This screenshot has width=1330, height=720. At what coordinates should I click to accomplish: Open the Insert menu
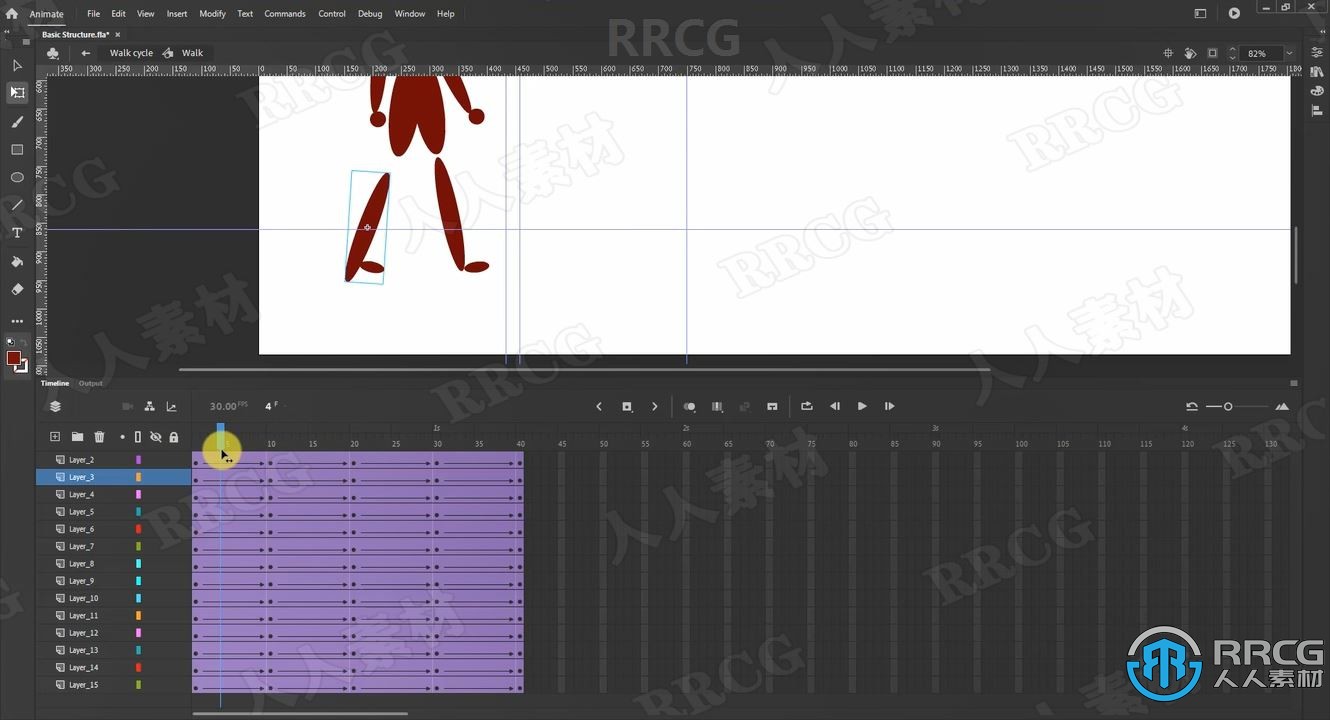click(x=177, y=13)
